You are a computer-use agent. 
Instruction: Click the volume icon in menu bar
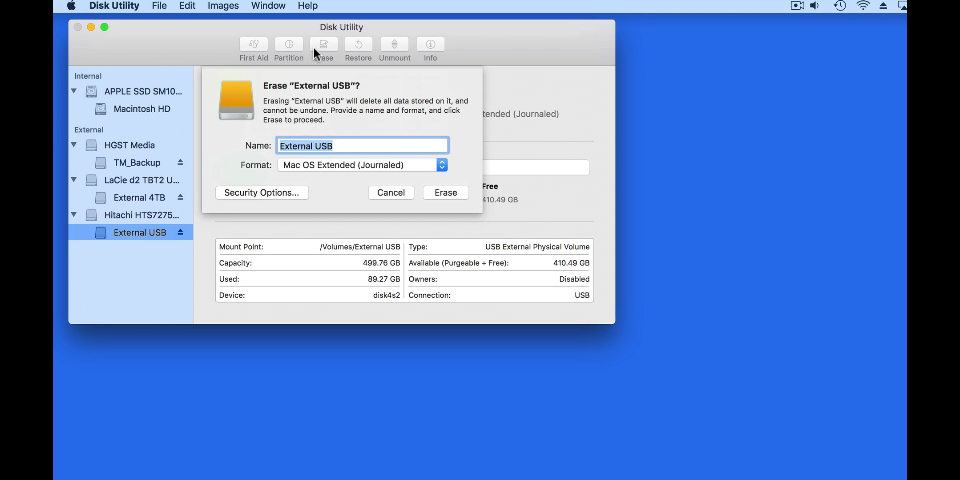pos(815,6)
